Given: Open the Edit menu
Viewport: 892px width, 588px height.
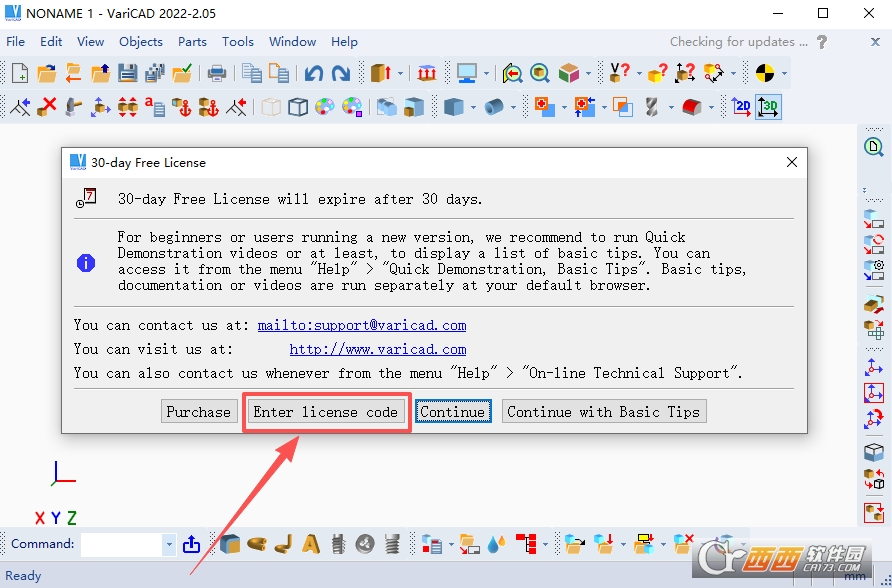Looking at the screenshot, I should [x=51, y=42].
